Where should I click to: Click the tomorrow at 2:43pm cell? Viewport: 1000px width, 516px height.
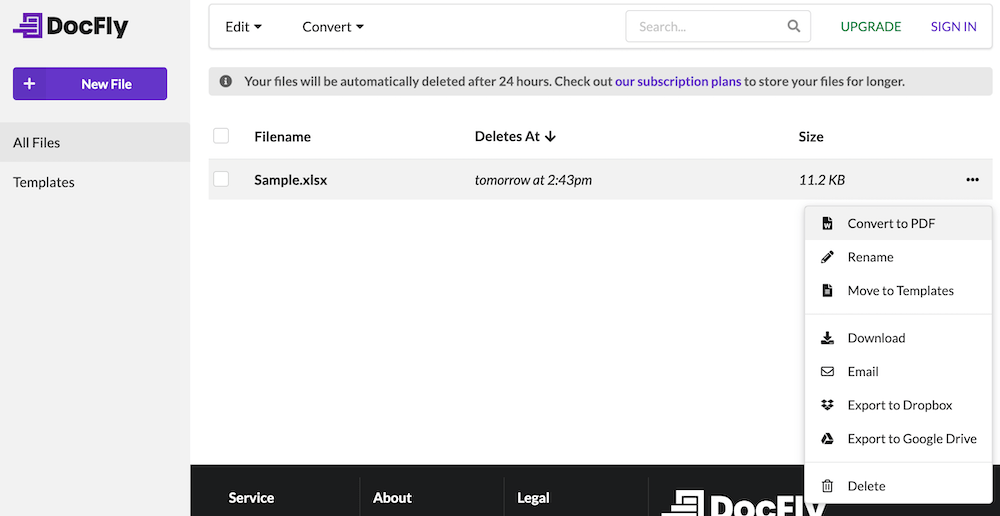click(533, 180)
